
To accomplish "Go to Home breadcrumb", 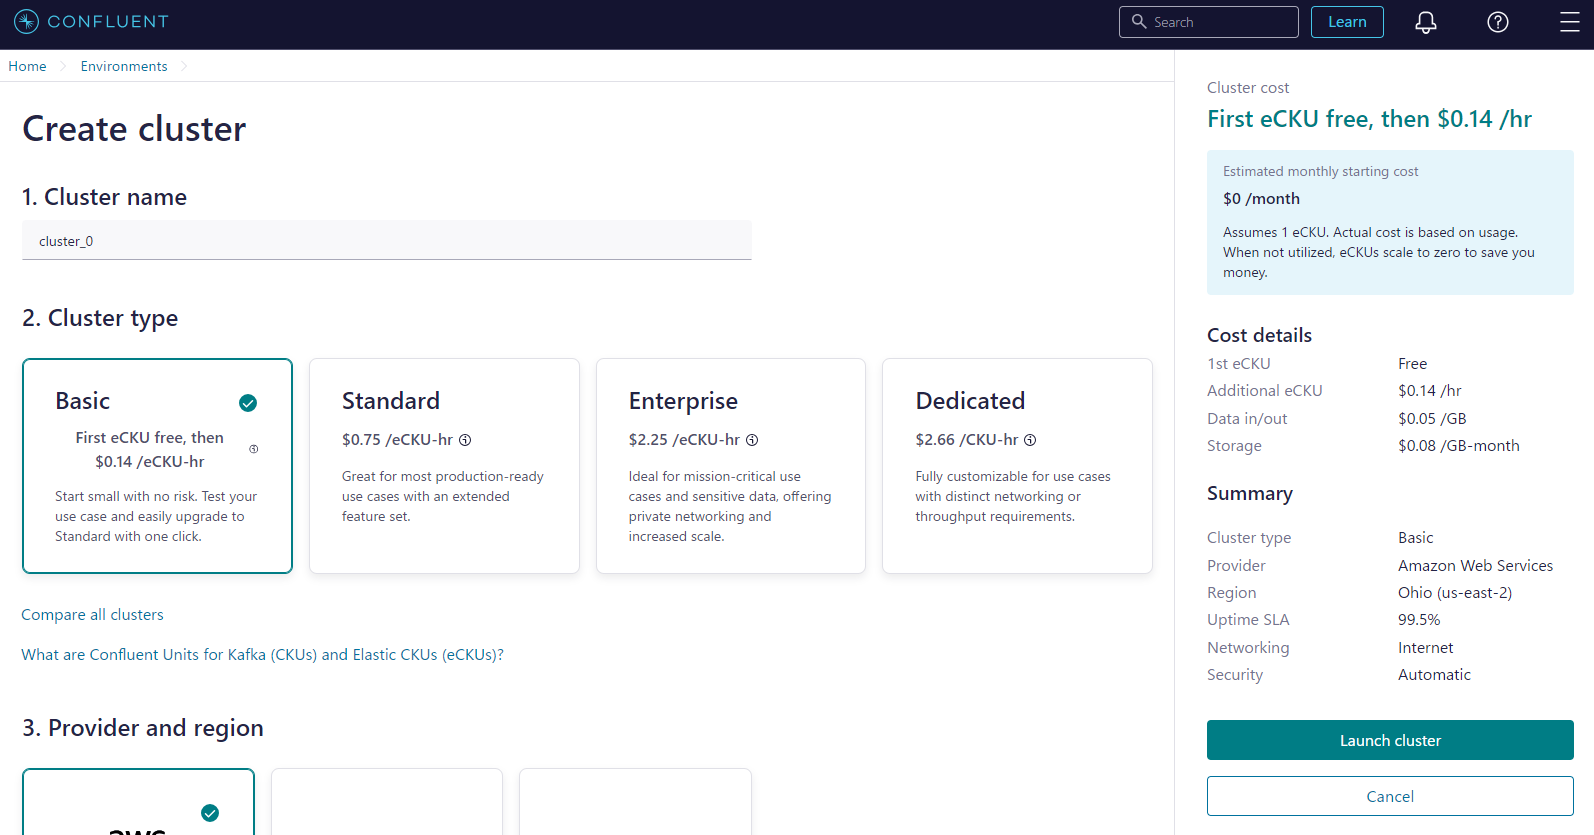I will point(27,66).
